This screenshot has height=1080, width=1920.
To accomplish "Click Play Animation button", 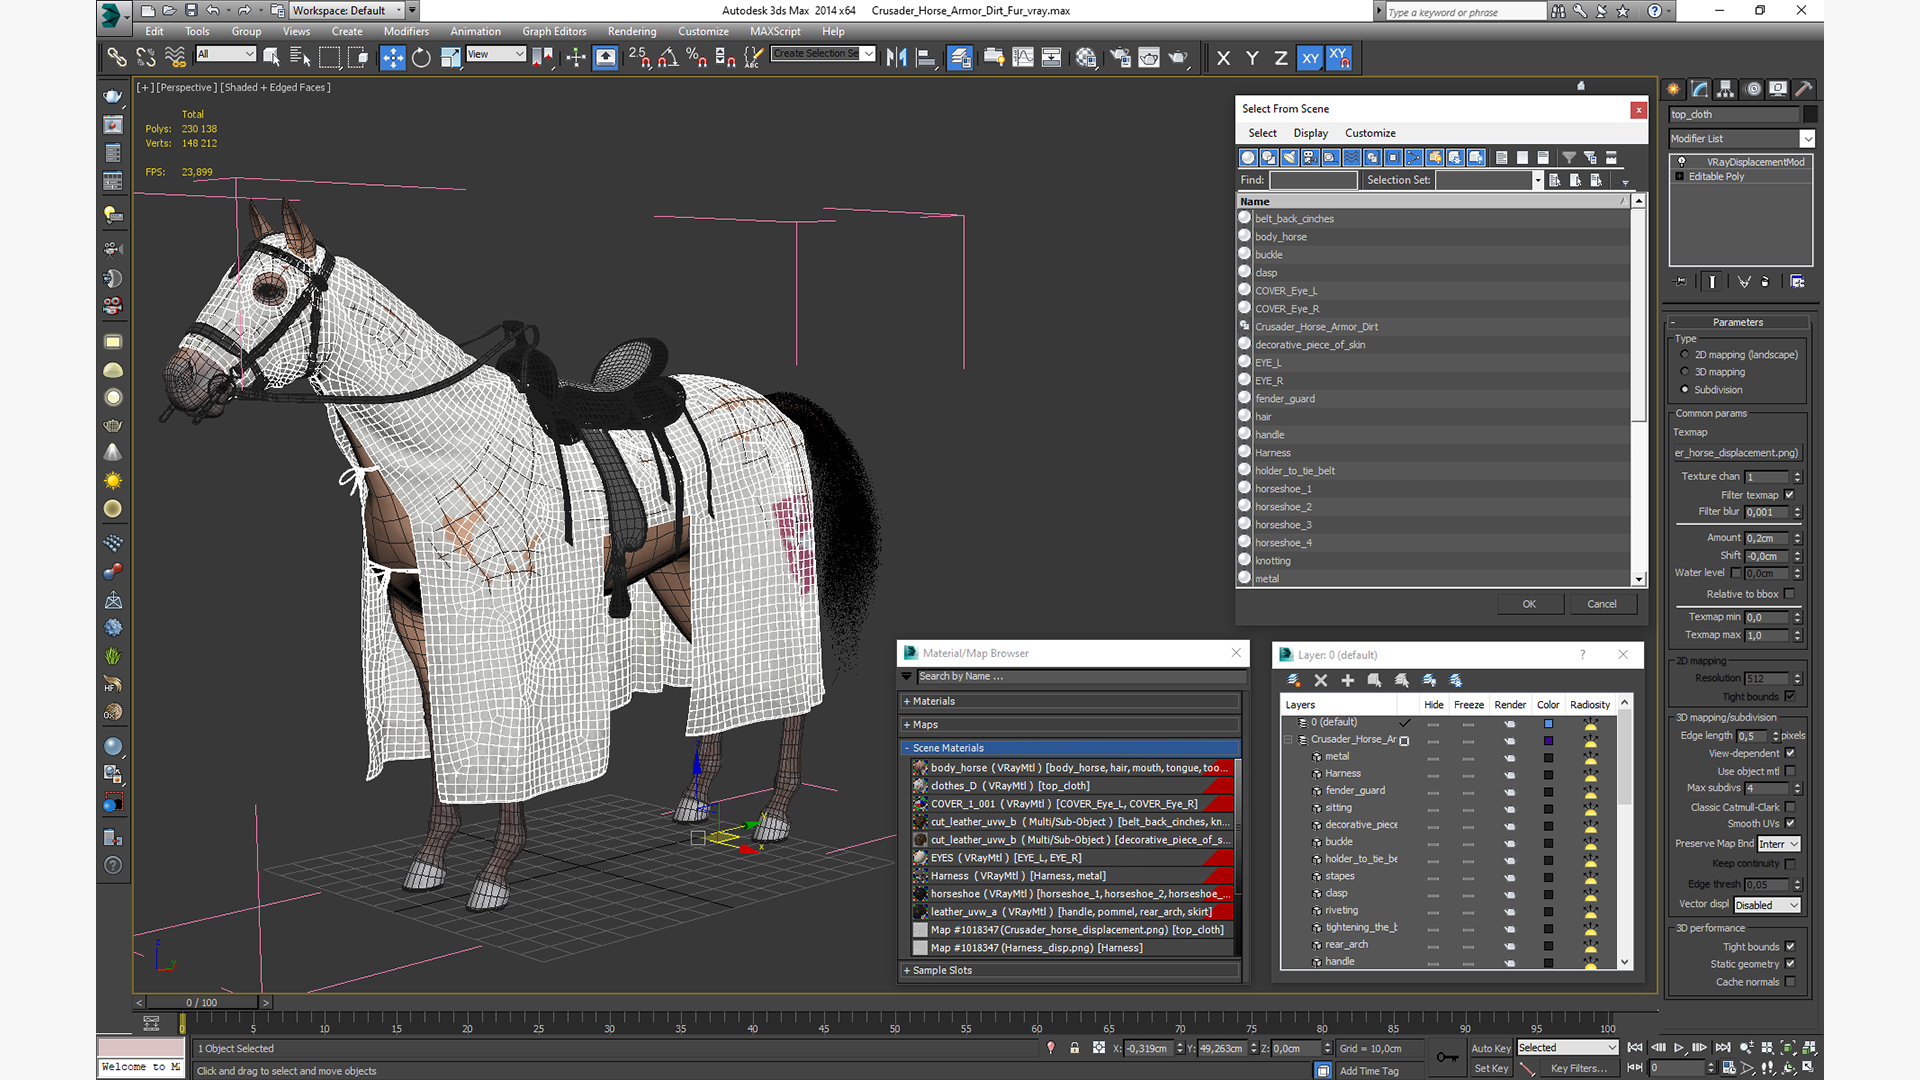I will [x=1679, y=1048].
